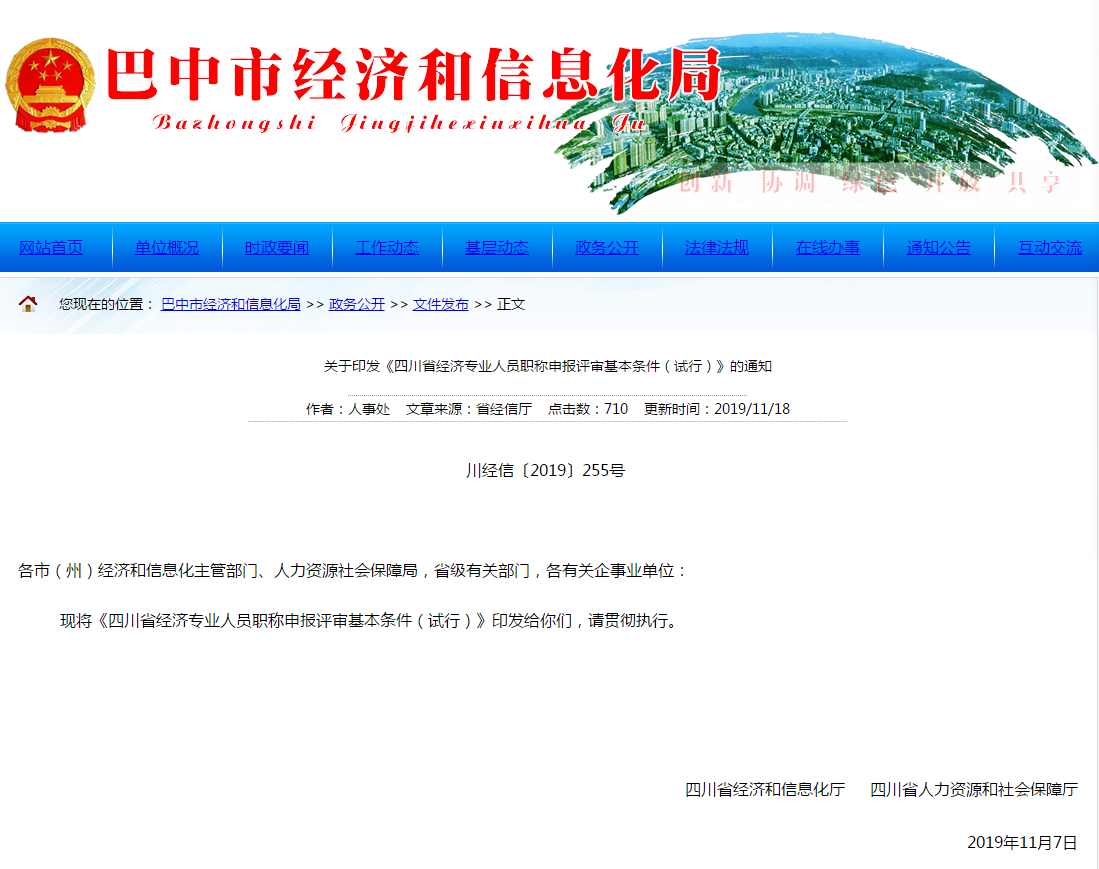The width and height of the screenshot is (1099, 869).
Task: Click the home icon in the breadcrumb bar
Action: coord(27,303)
